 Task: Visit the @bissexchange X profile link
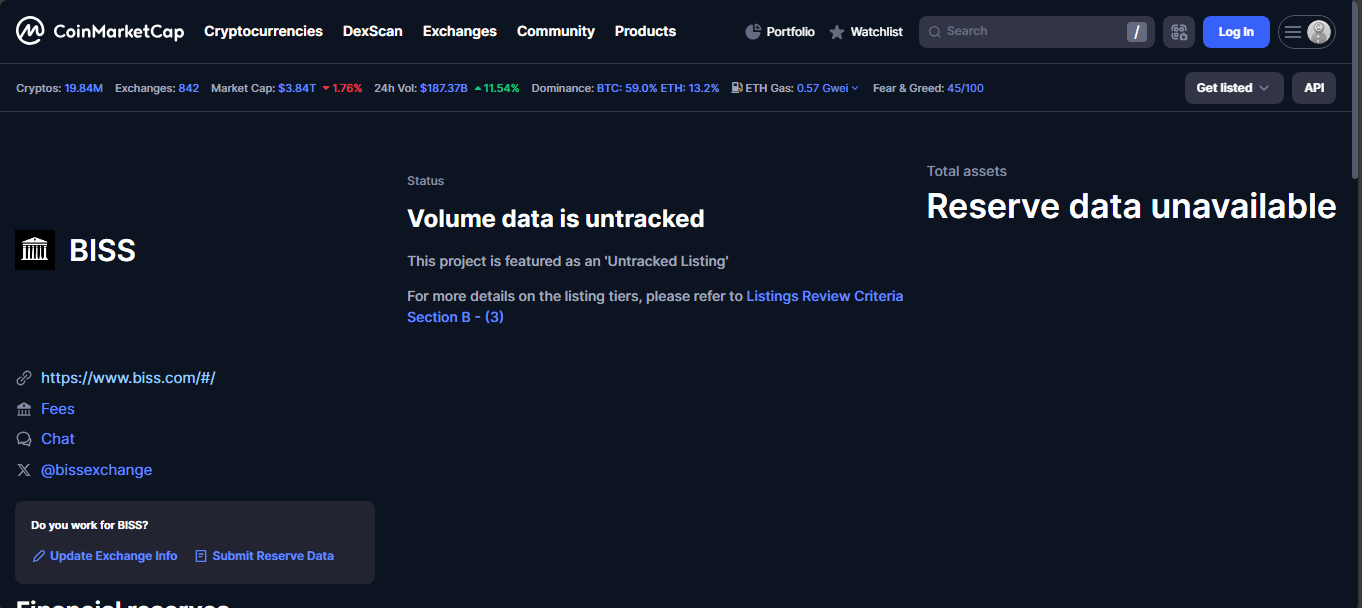pos(96,470)
